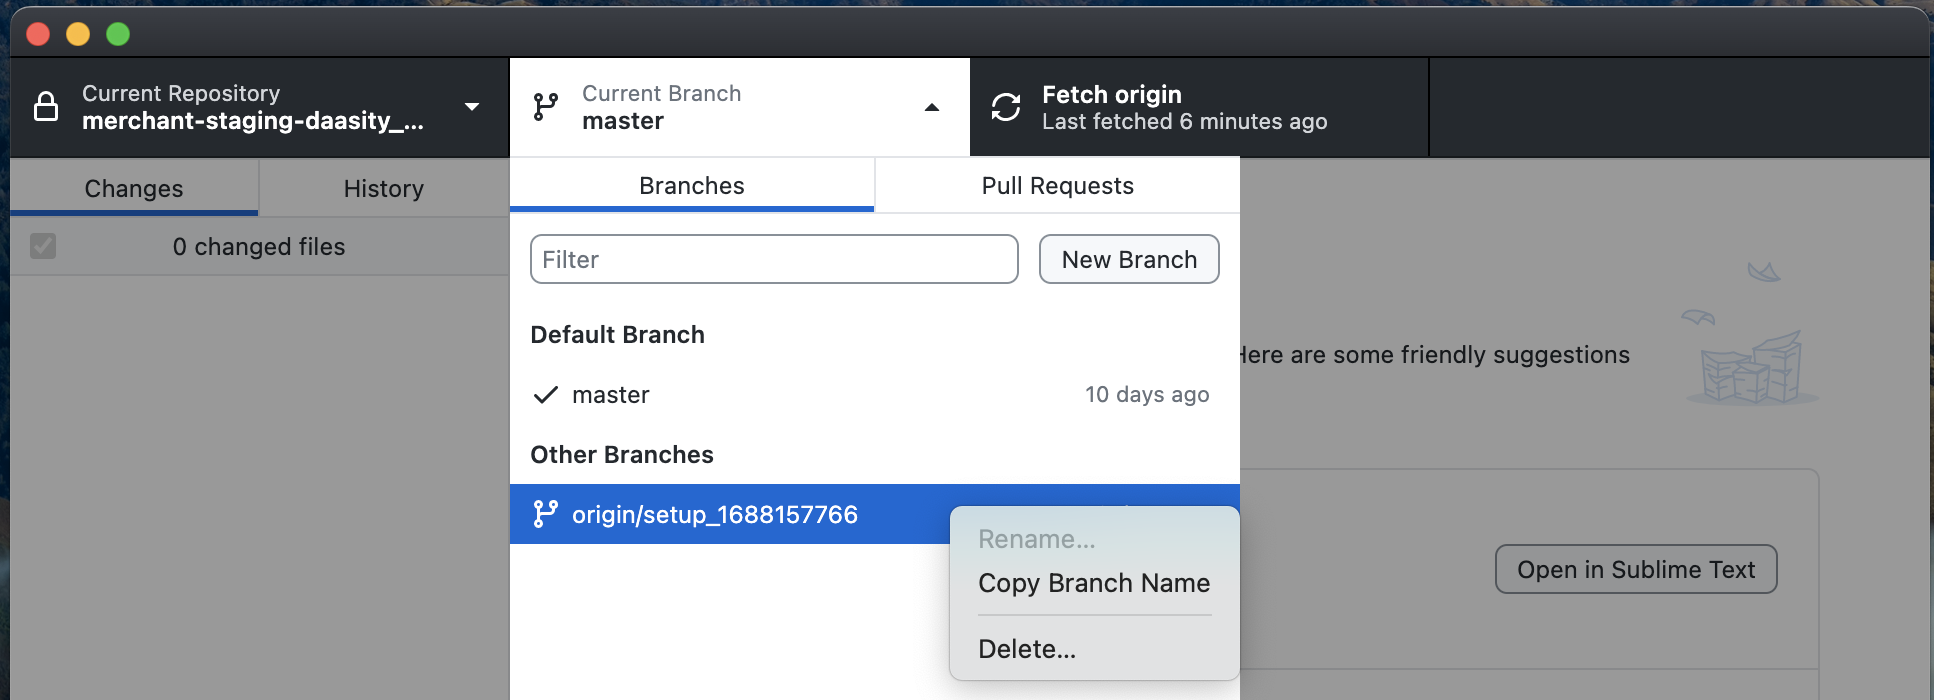Expand the Current Repository dropdown arrow
The width and height of the screenshot is (1934, 700).
pos(472,107)
